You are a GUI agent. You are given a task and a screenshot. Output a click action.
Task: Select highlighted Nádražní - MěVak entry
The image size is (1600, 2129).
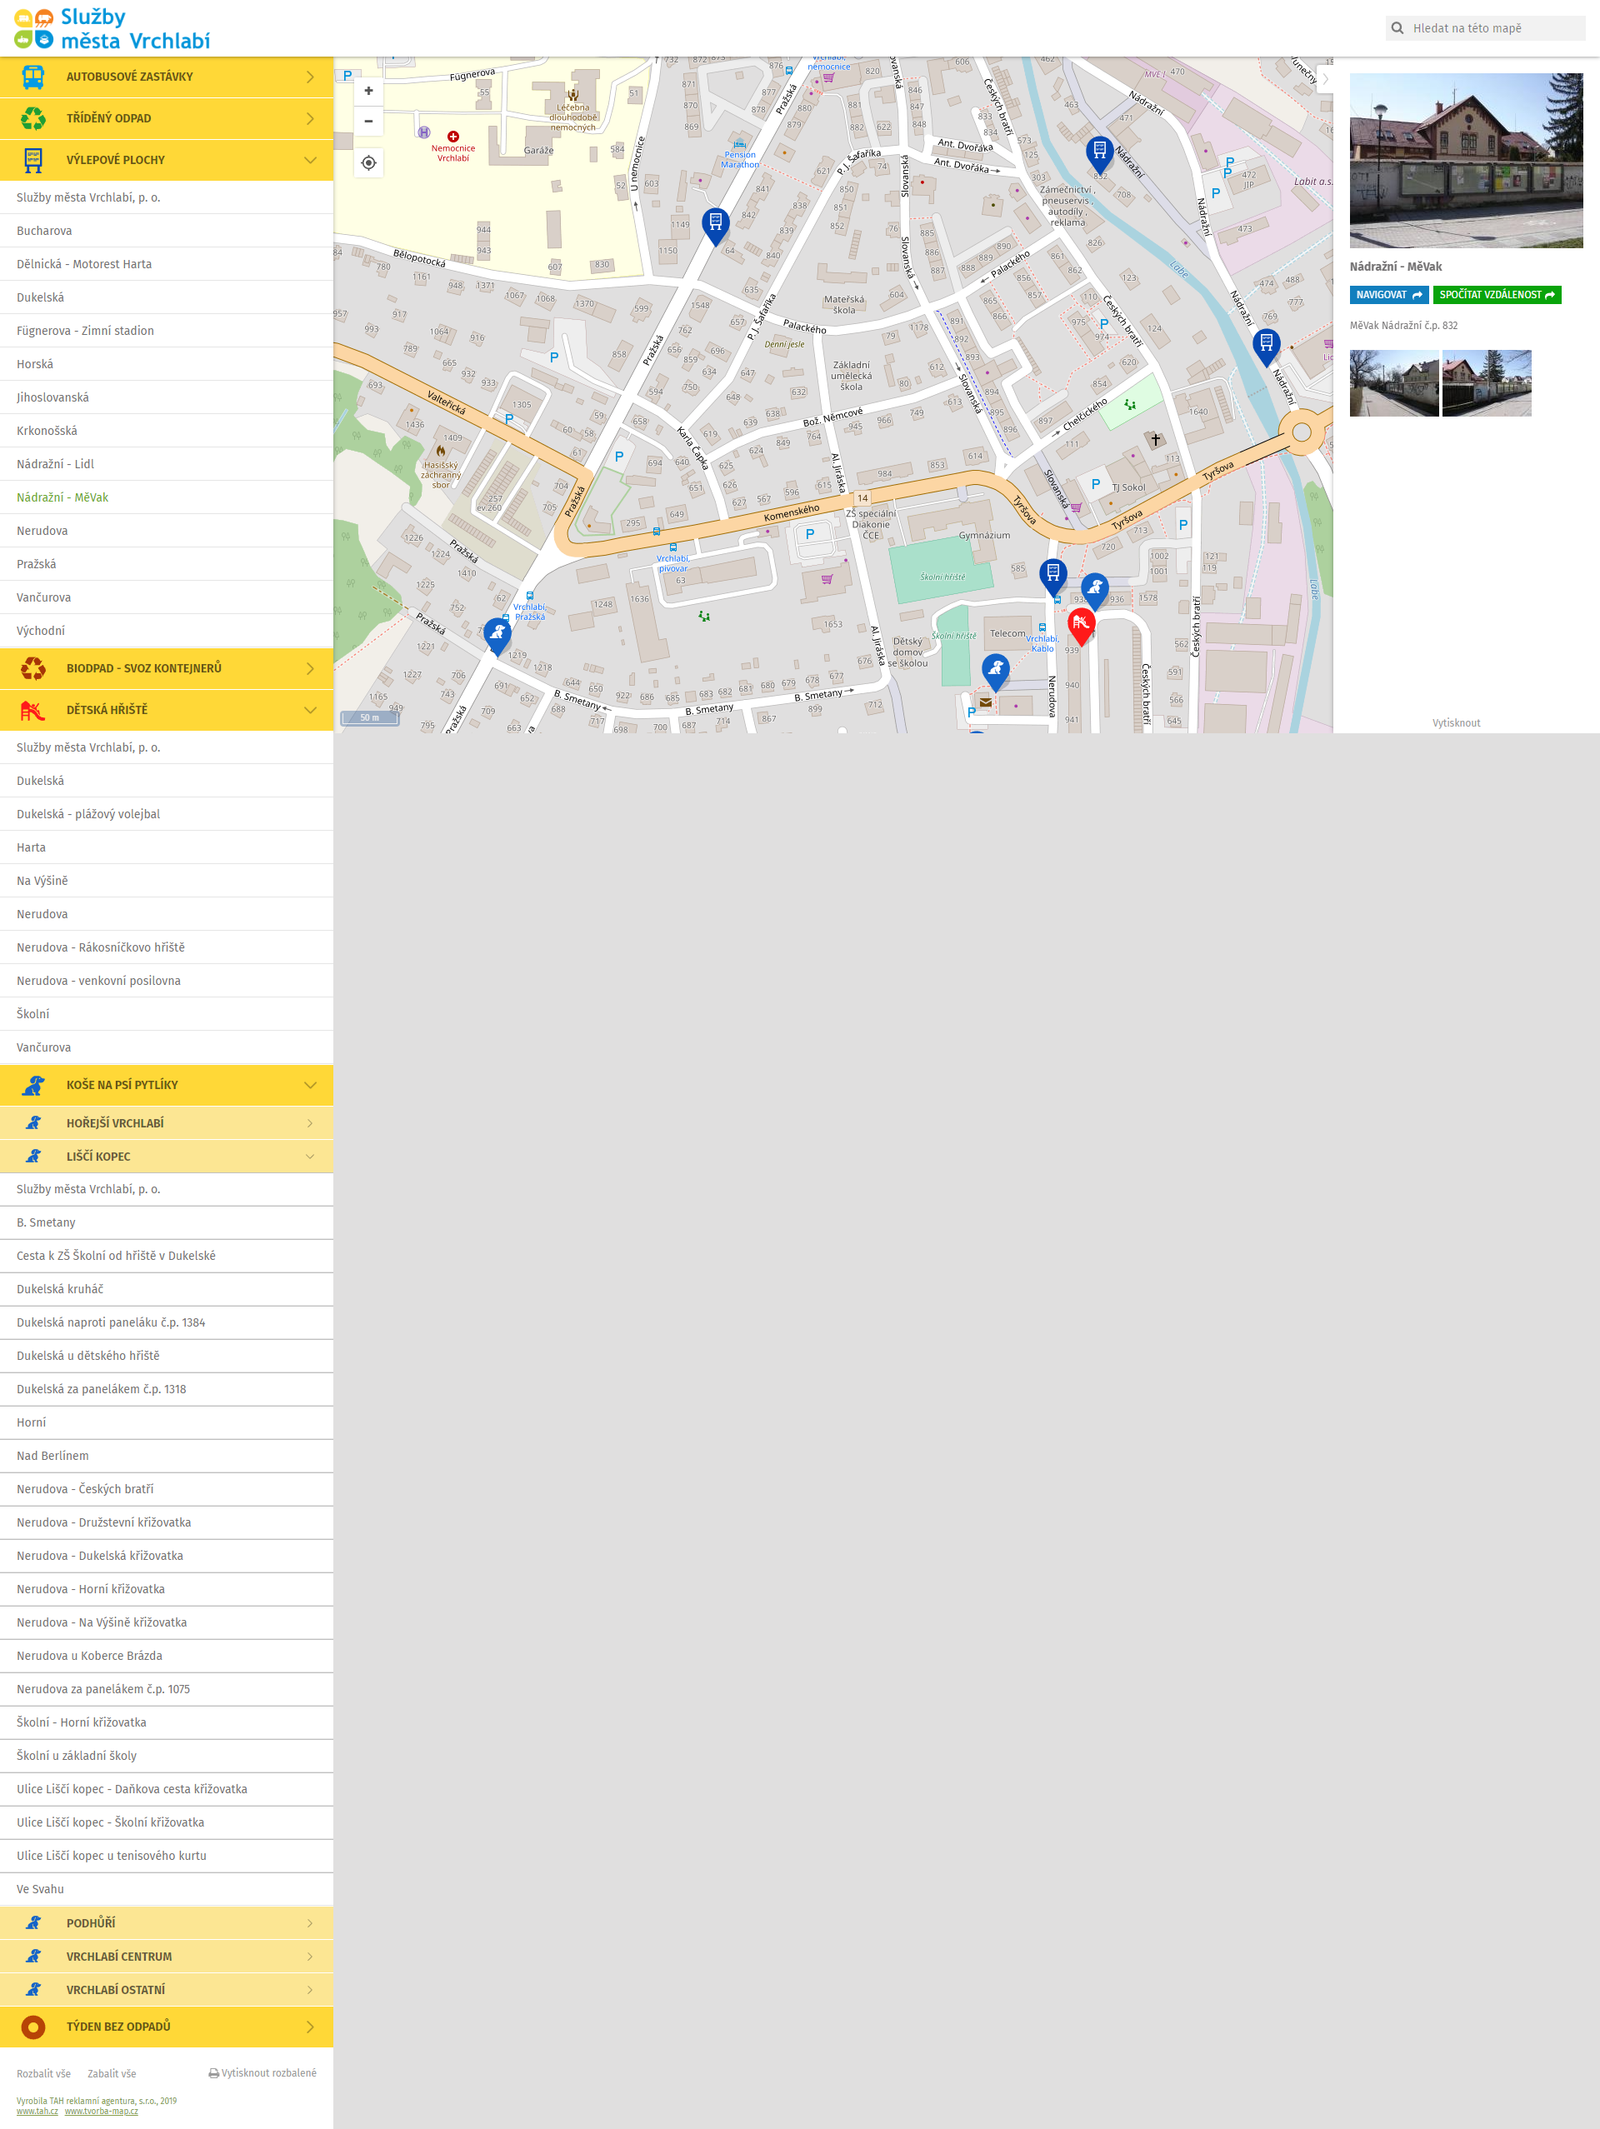[x=166, y=497]
